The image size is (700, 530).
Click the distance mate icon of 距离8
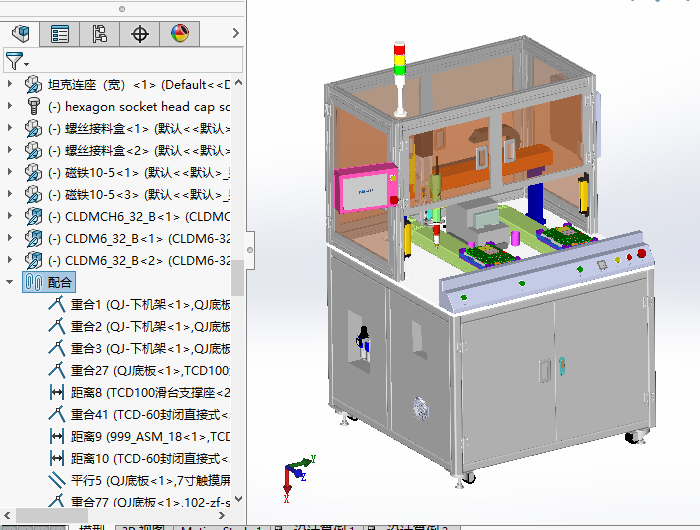click(x=57, y=392)
